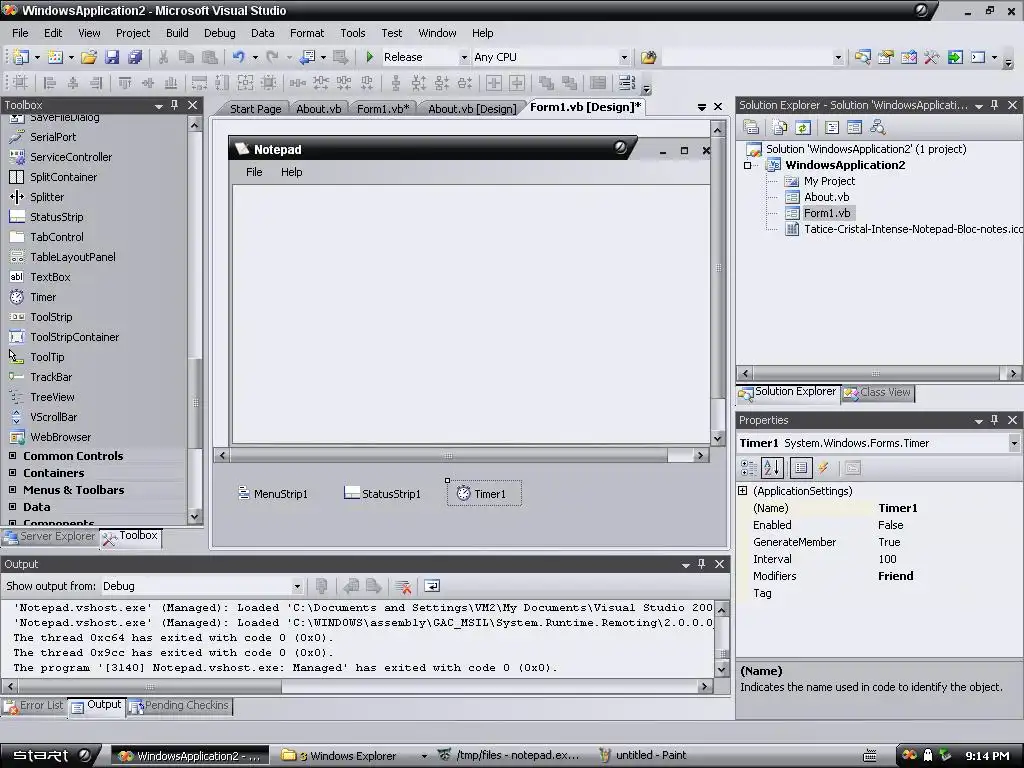
Task: Click the Align Lefts layout icon
Action: coord(50,83)
